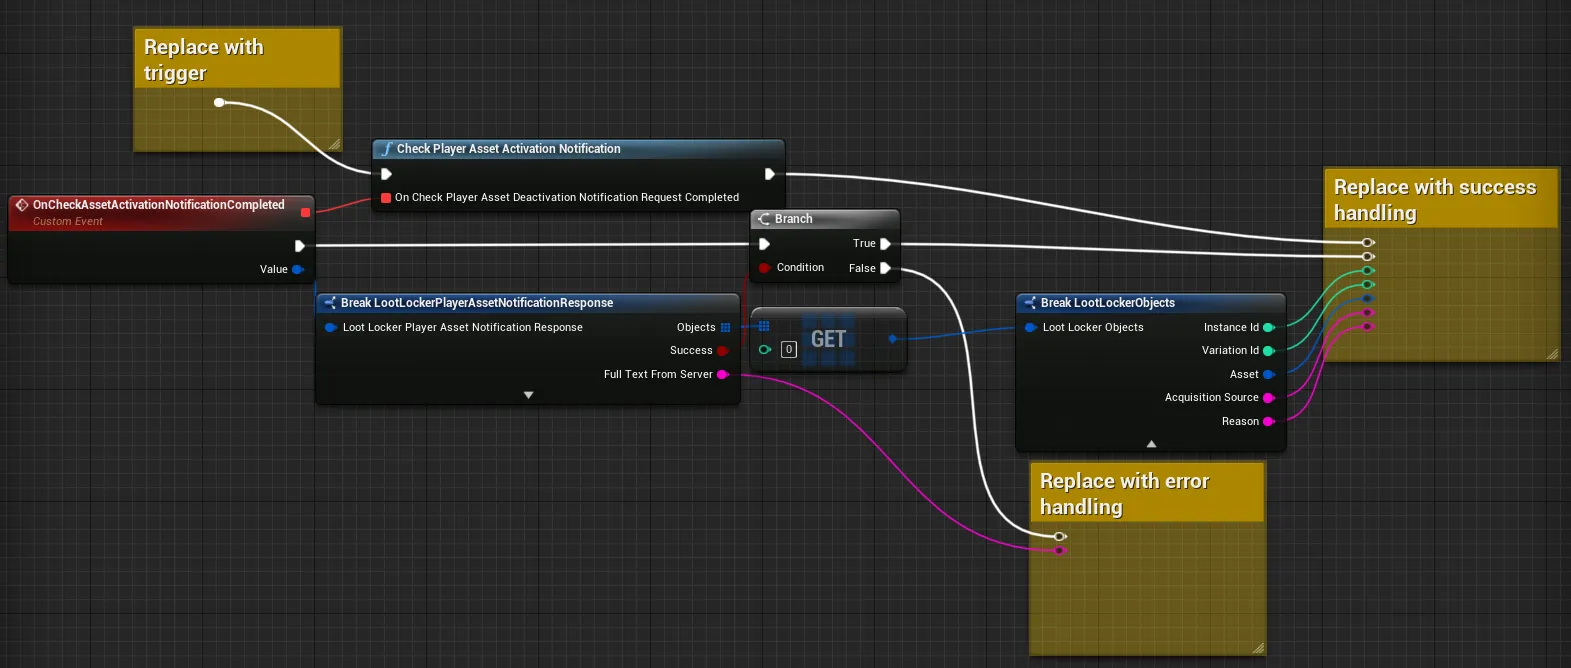This screenshot has width=1571, height=668.
Task: Expand the Break LootLockerPlayerAssetNotificationResponse hidden pins arrow
Action: (529, 395)
